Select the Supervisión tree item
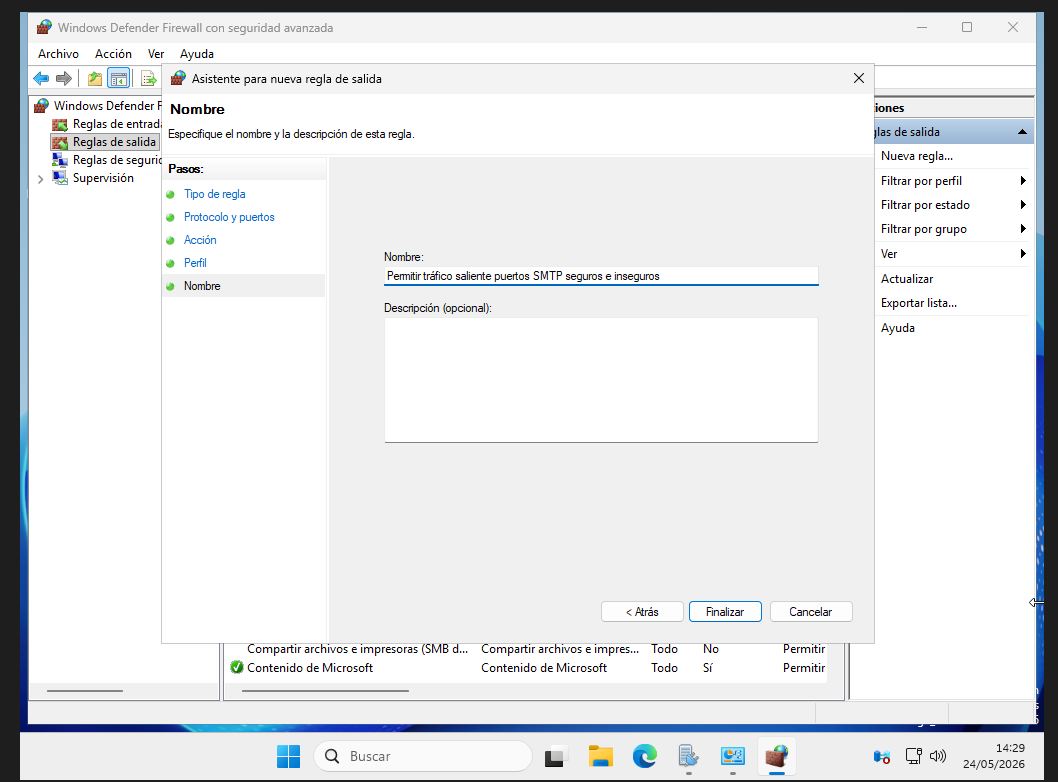 [x=103, y=178]
